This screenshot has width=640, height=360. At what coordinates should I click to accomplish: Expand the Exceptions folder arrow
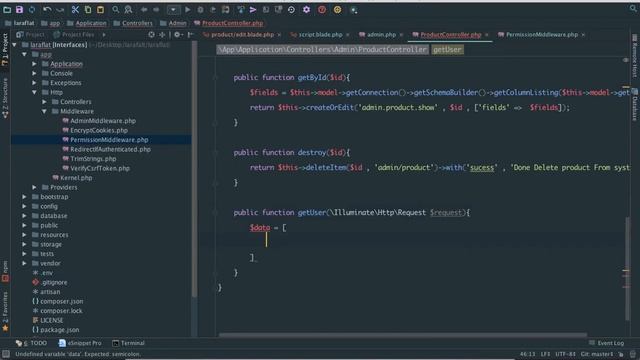pyautogui.click(x=34, y=82)
